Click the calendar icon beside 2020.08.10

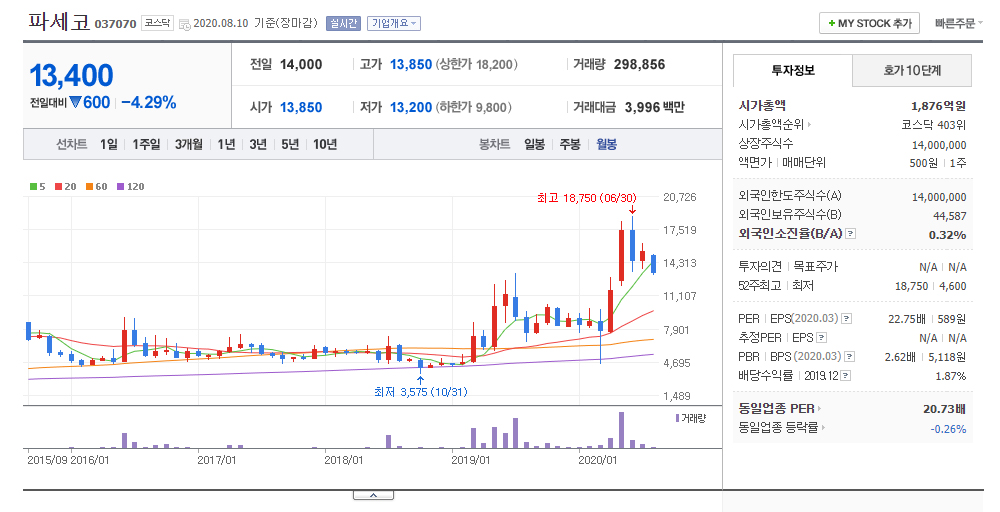coord(184,24)
